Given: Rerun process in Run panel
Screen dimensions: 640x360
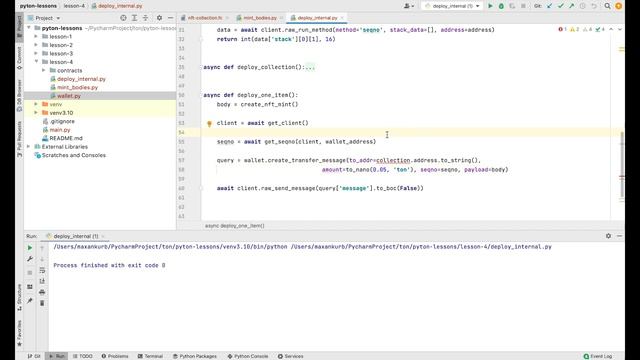Looking at the screenshot, I should click(x=30, y=248).
